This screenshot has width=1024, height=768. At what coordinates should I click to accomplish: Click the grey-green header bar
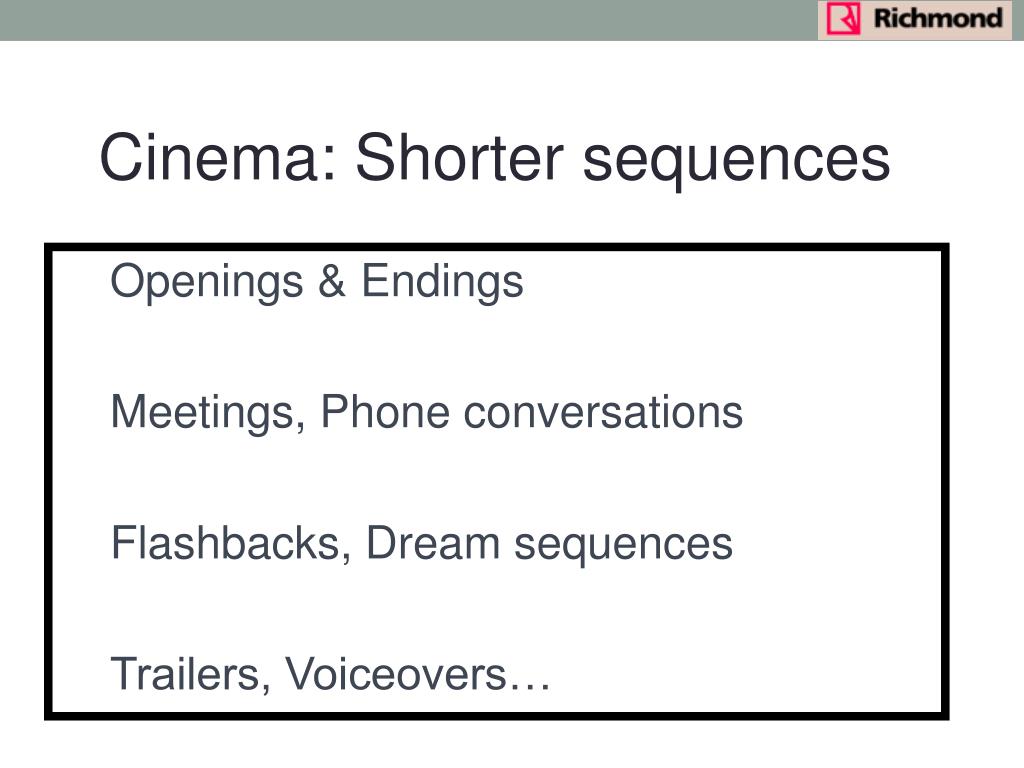pyautogui.click(x=512, y=20)
